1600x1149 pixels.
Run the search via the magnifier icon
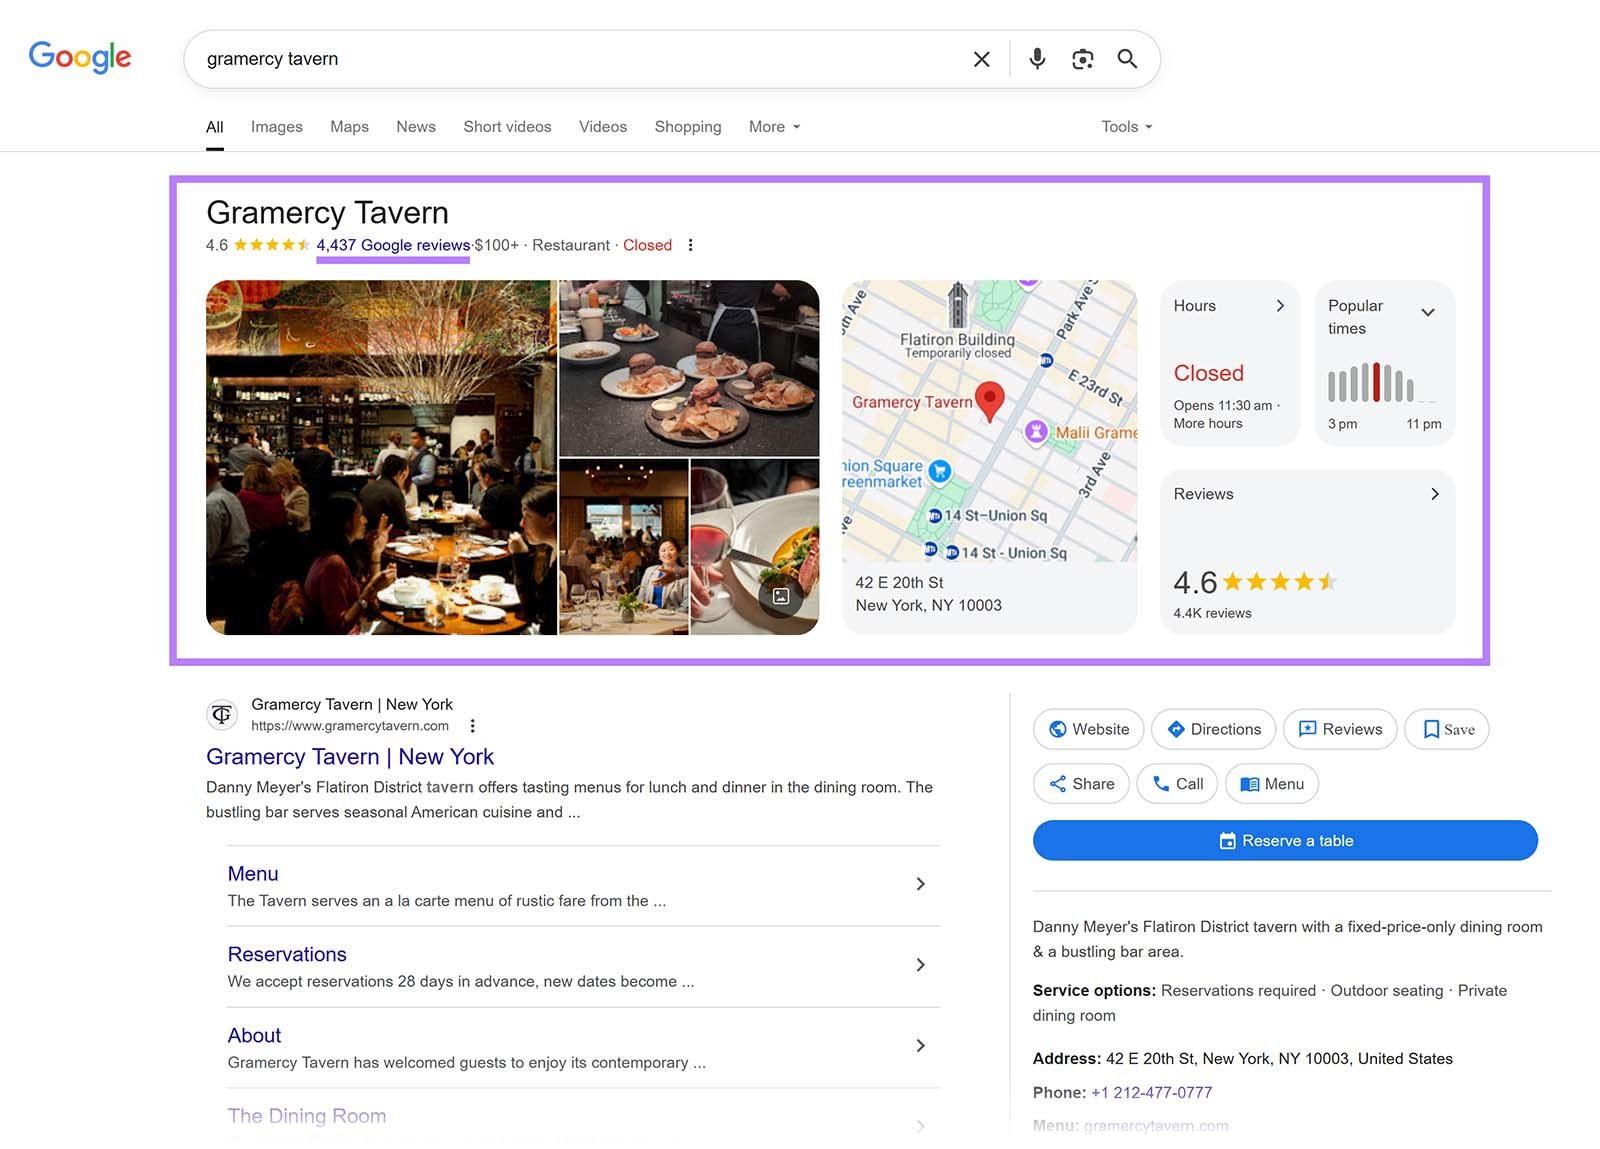pyautogui.click(x=1127, y=59)
